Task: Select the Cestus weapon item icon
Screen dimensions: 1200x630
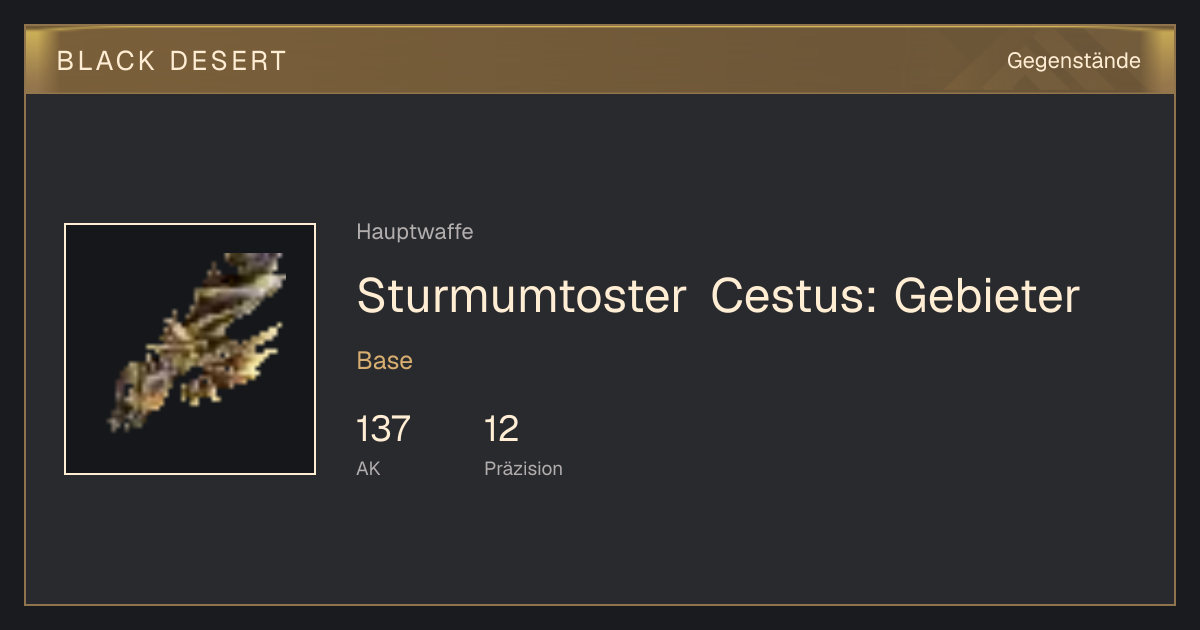Action: [x=190, y=349]
